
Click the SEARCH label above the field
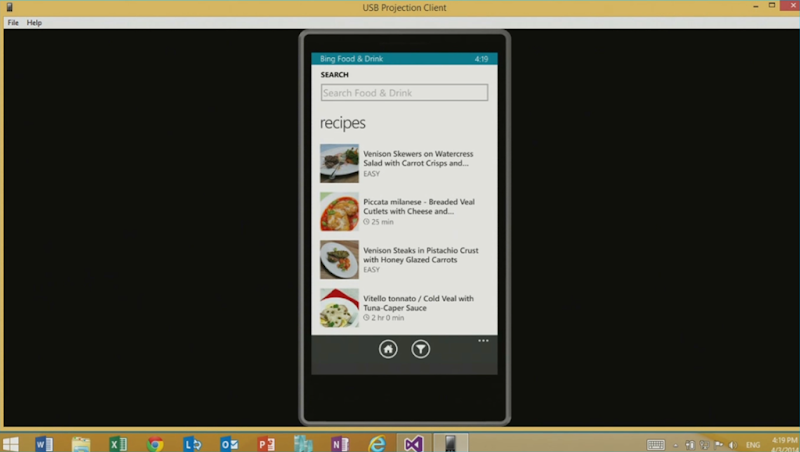(335, 74)
